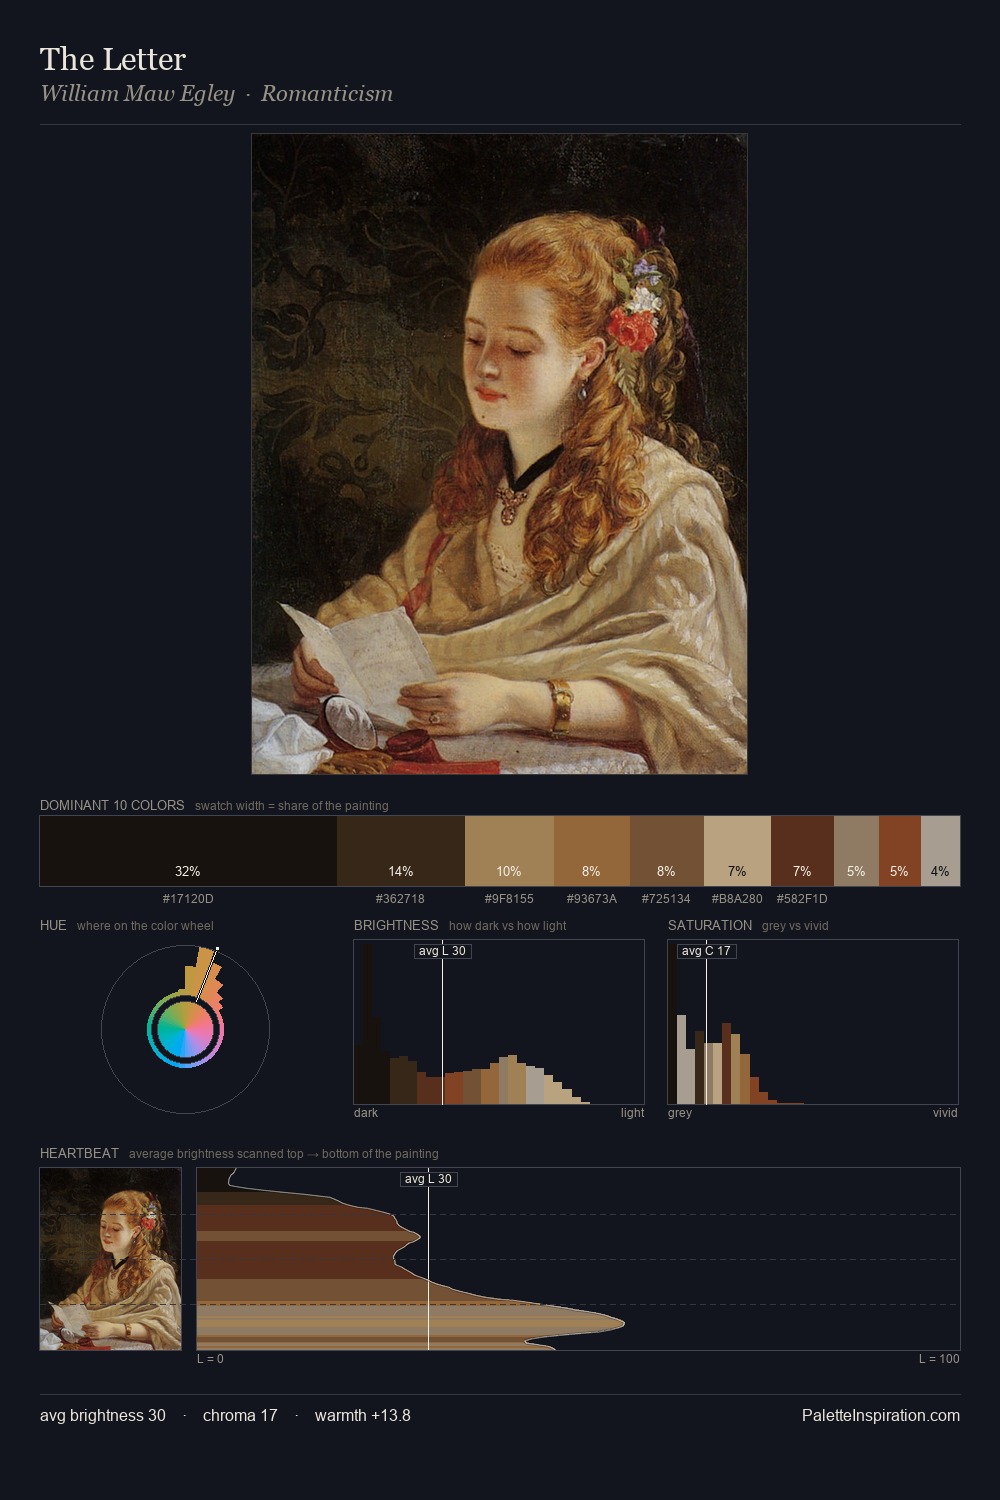Click the hex code #B8A280

coord(737,899)
